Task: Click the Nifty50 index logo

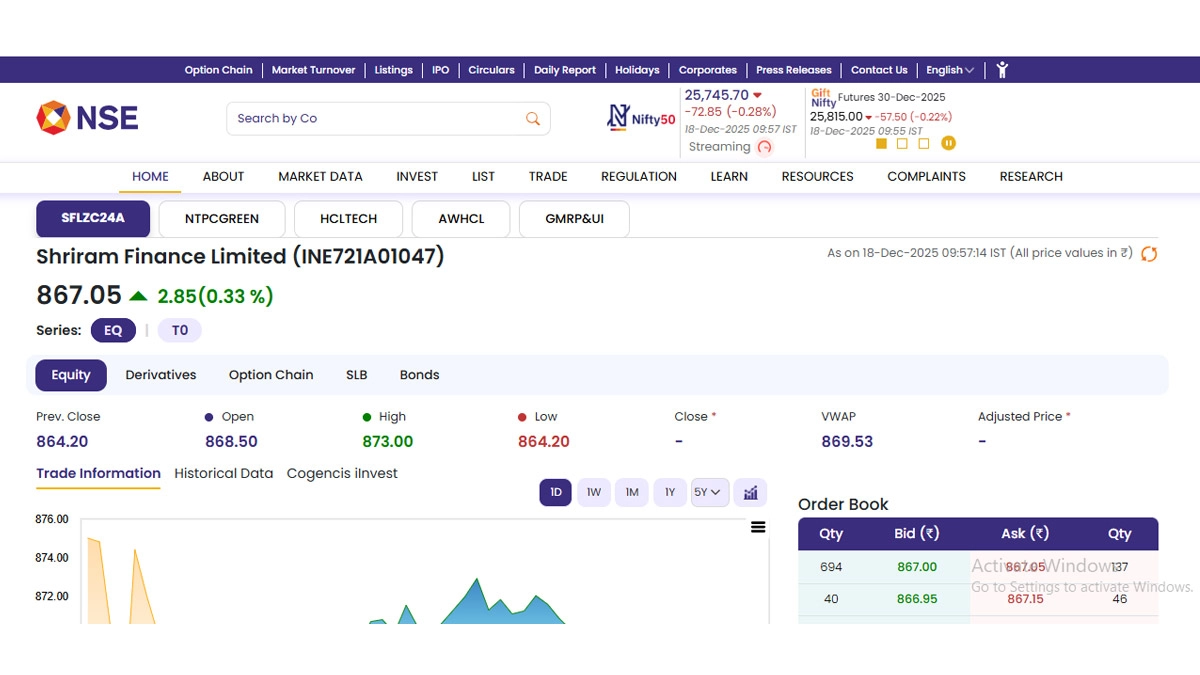Action: click(x=641, y=118)
